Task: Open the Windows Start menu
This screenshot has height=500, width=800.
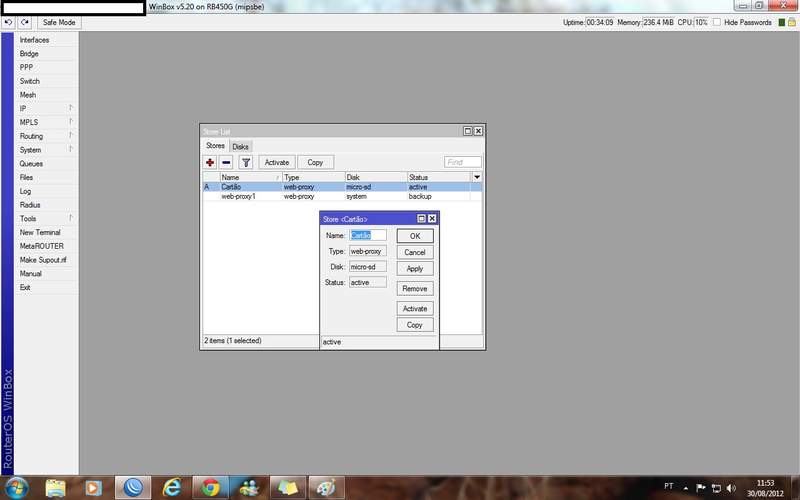Action: [x=17, y=488]
